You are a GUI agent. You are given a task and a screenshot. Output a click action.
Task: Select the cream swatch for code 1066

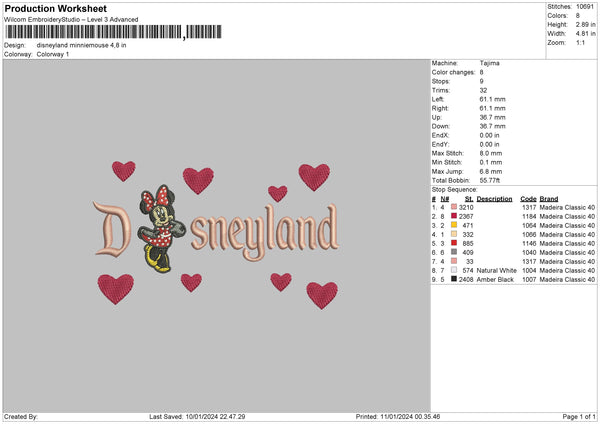pyautogui.click(x=454, y=234)
